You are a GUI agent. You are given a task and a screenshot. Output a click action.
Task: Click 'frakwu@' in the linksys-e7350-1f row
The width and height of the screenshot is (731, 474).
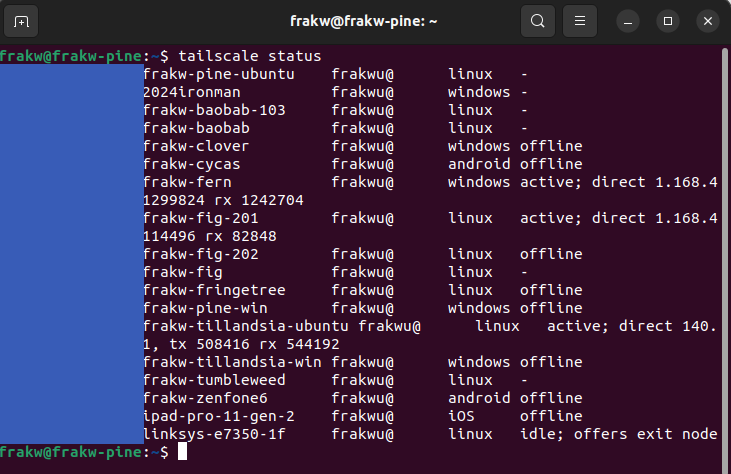click(362, 434)
